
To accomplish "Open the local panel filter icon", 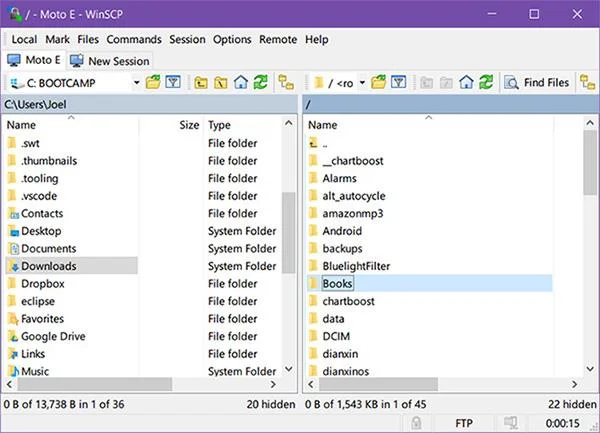I will (x=173, y=82).
